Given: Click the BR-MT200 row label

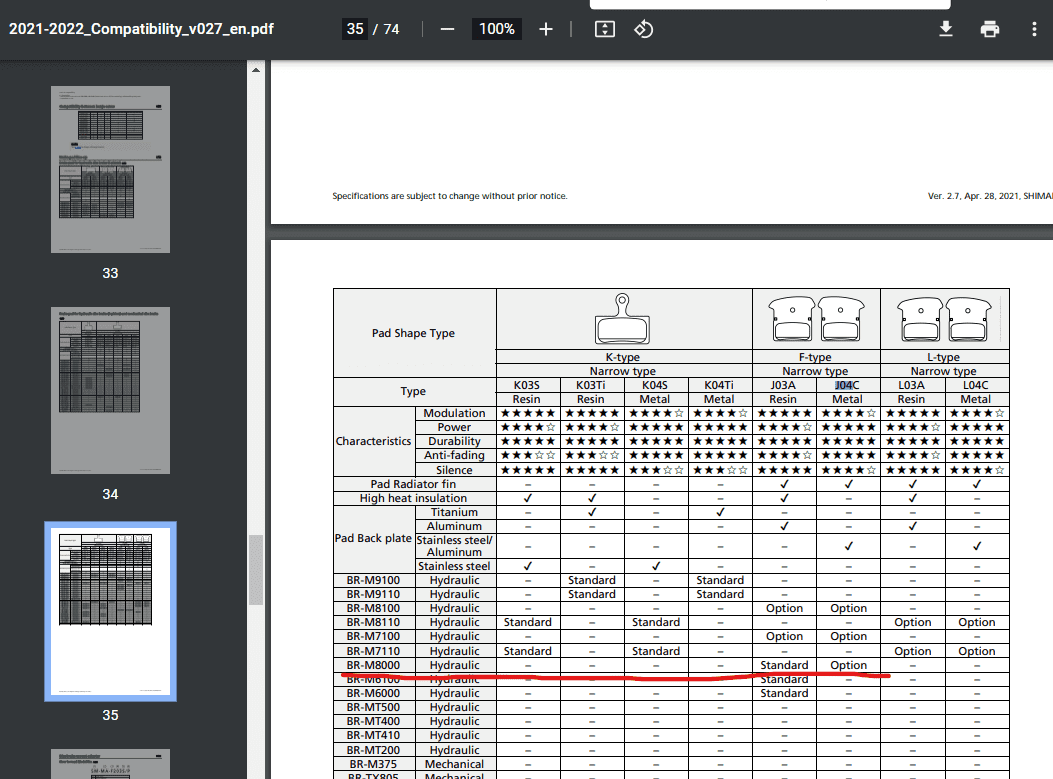Looking at the screenshot, I should [x=373, y=750].
